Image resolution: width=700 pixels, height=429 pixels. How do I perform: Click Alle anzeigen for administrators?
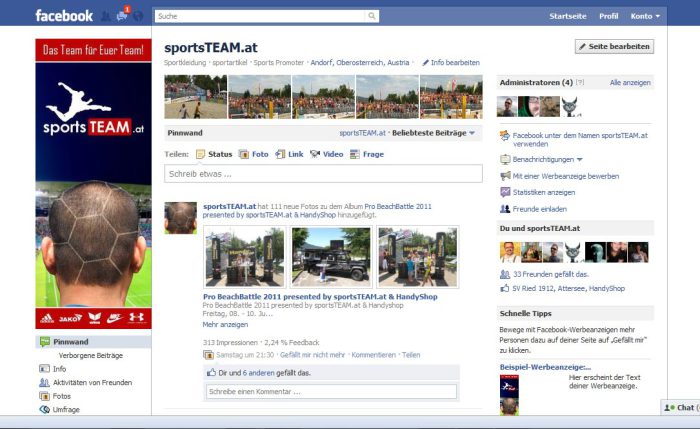click(x=630, y=83)
